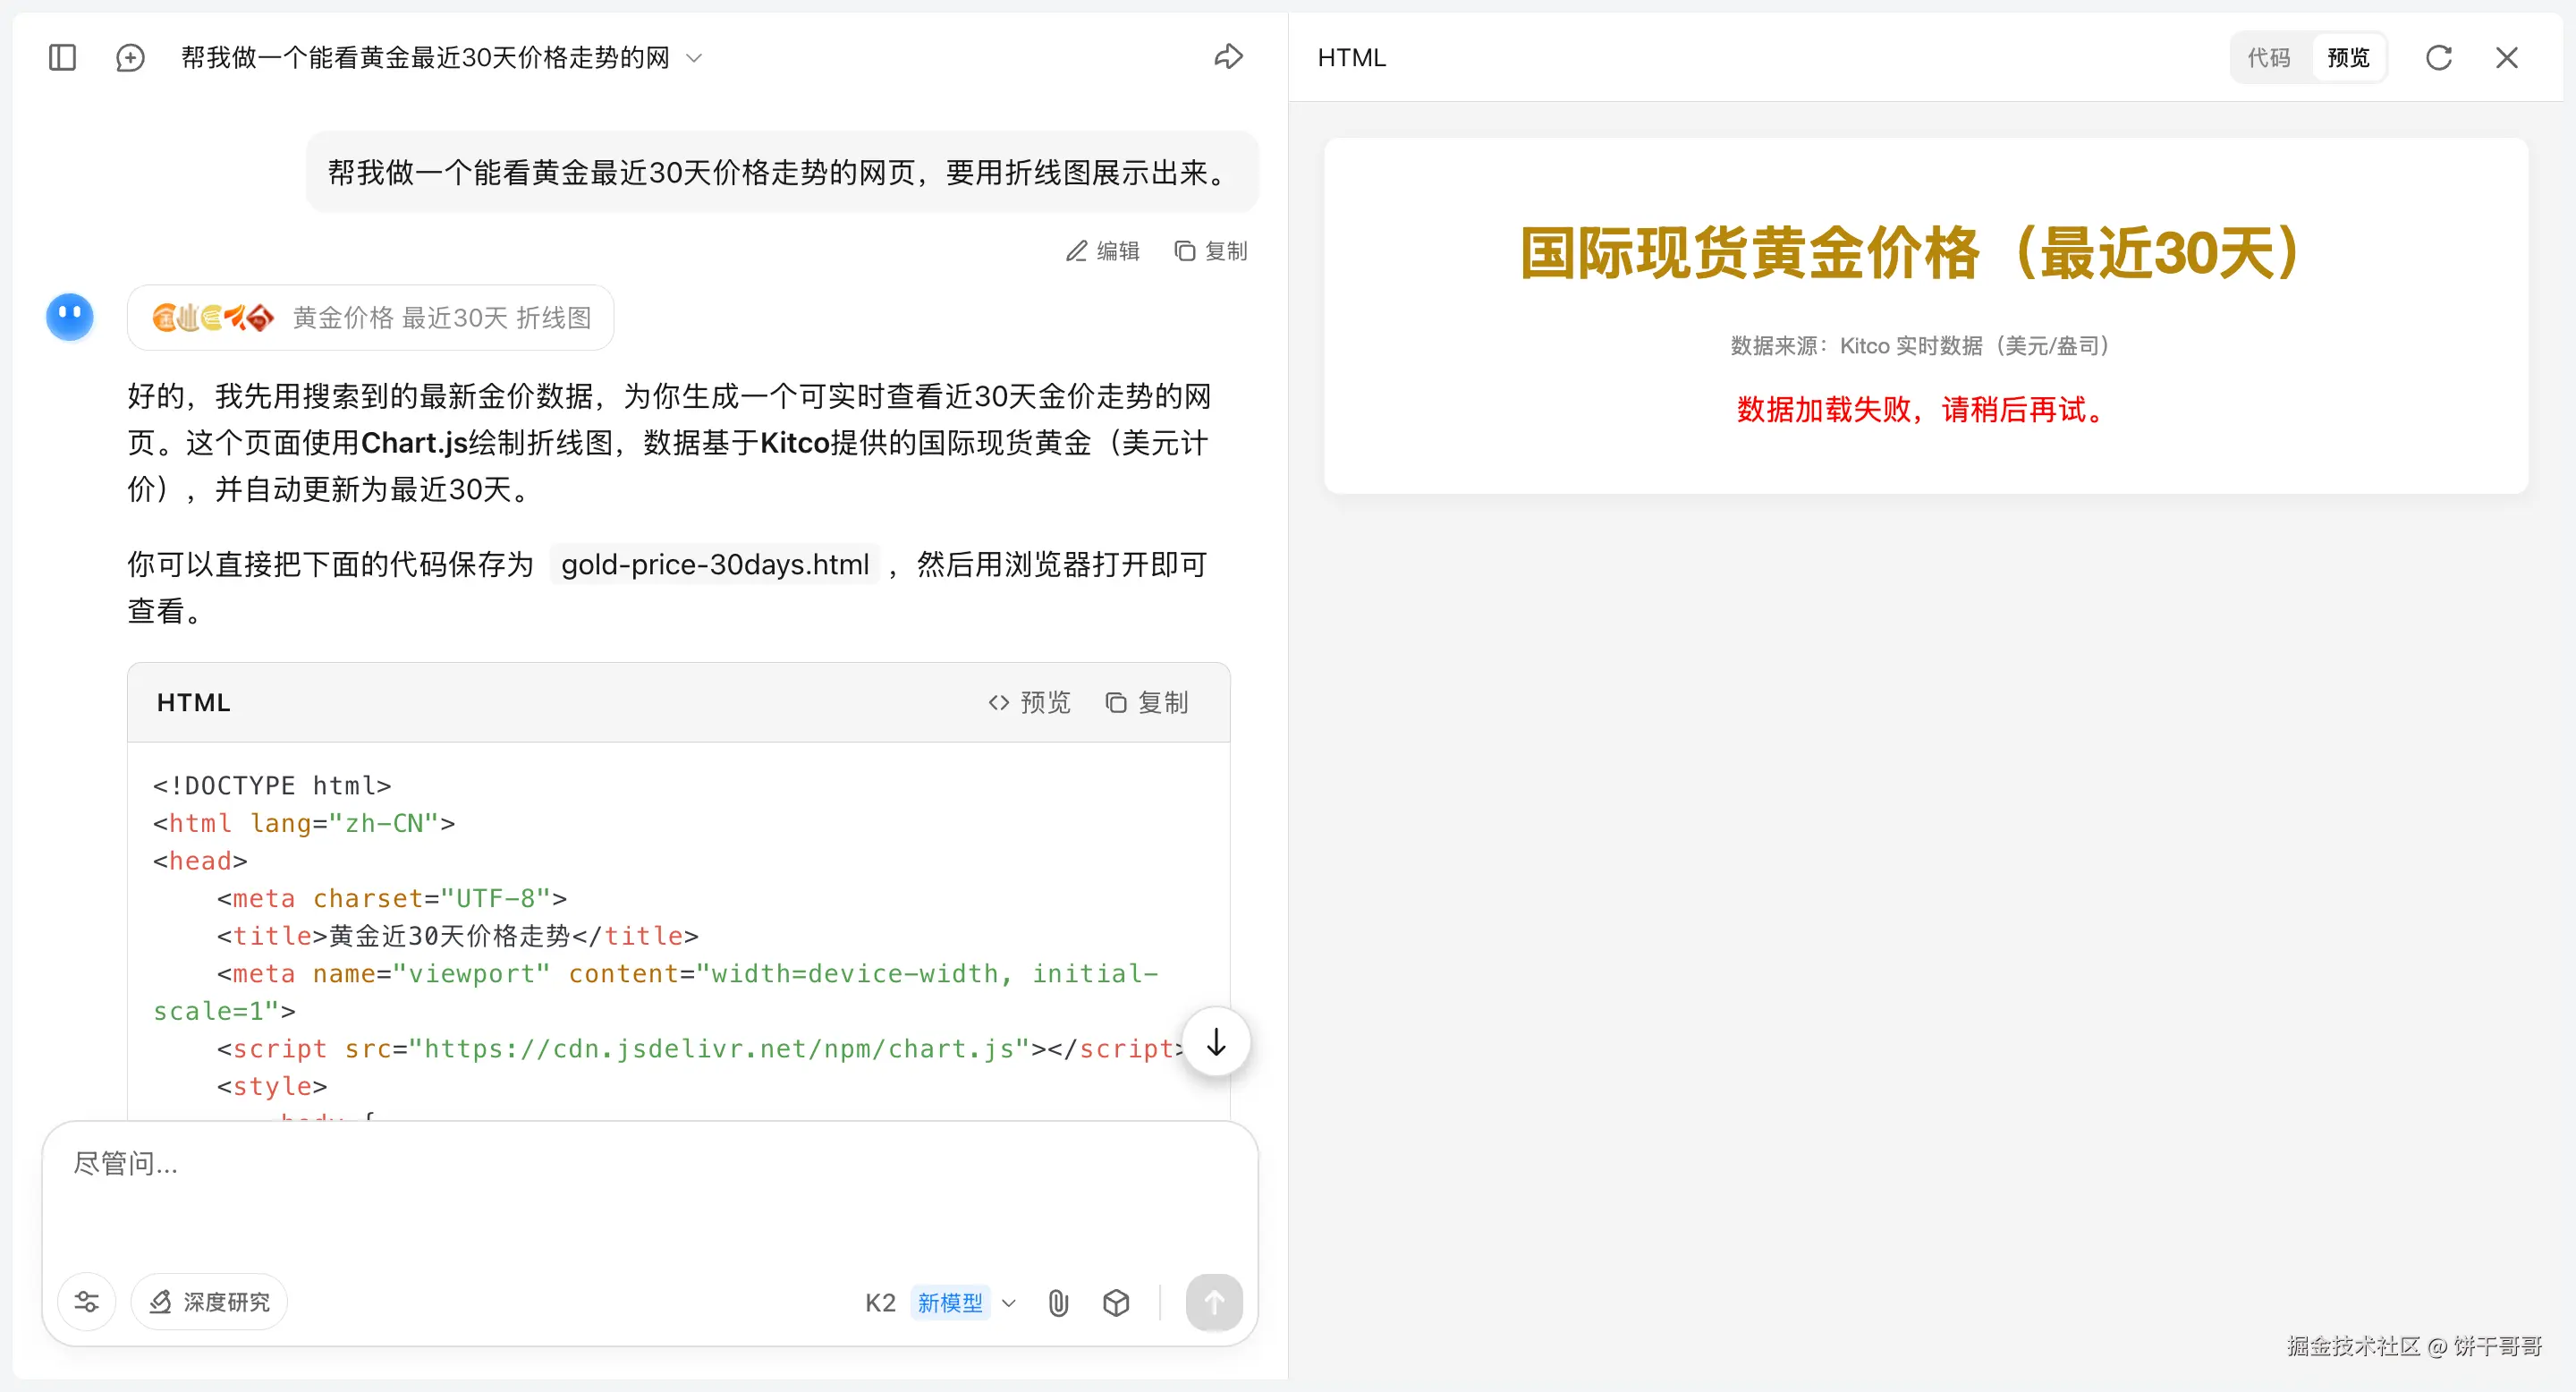The image size is (2576, 1392).
Task: Toggle the left sidebar panel icon
Action: click(62, 57)
